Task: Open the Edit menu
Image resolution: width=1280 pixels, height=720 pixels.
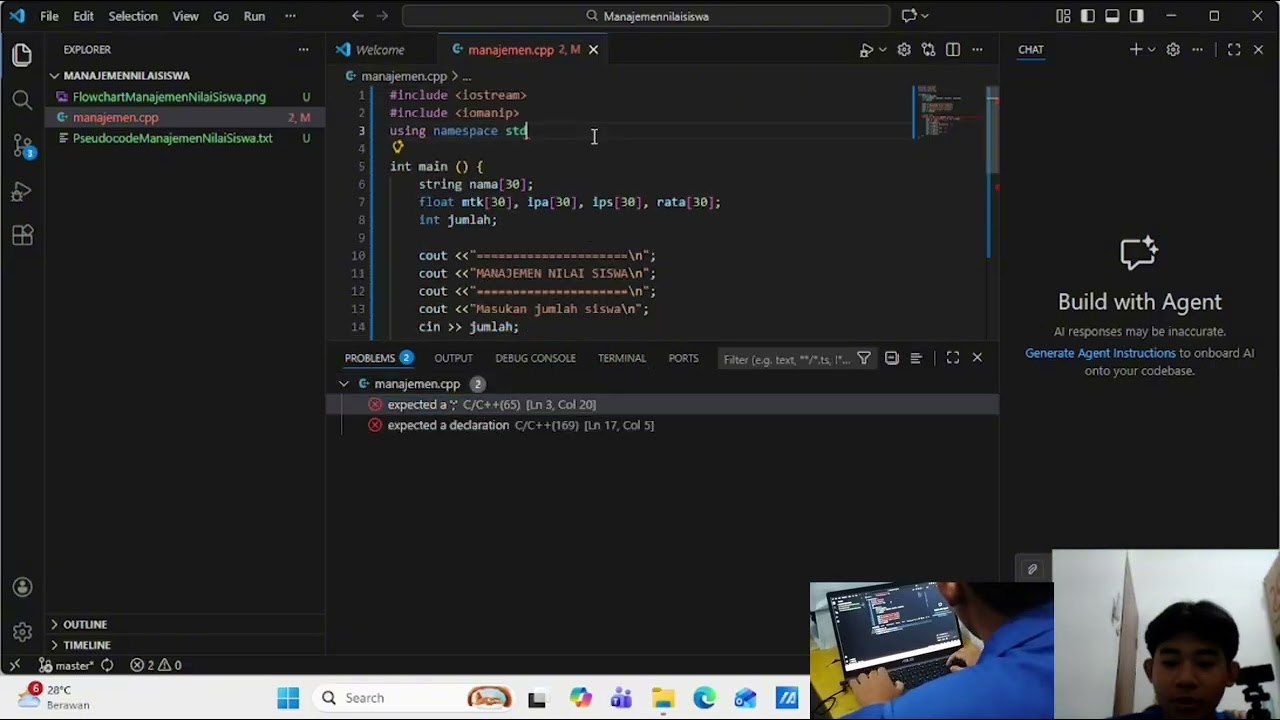Action: coord(84,16)
